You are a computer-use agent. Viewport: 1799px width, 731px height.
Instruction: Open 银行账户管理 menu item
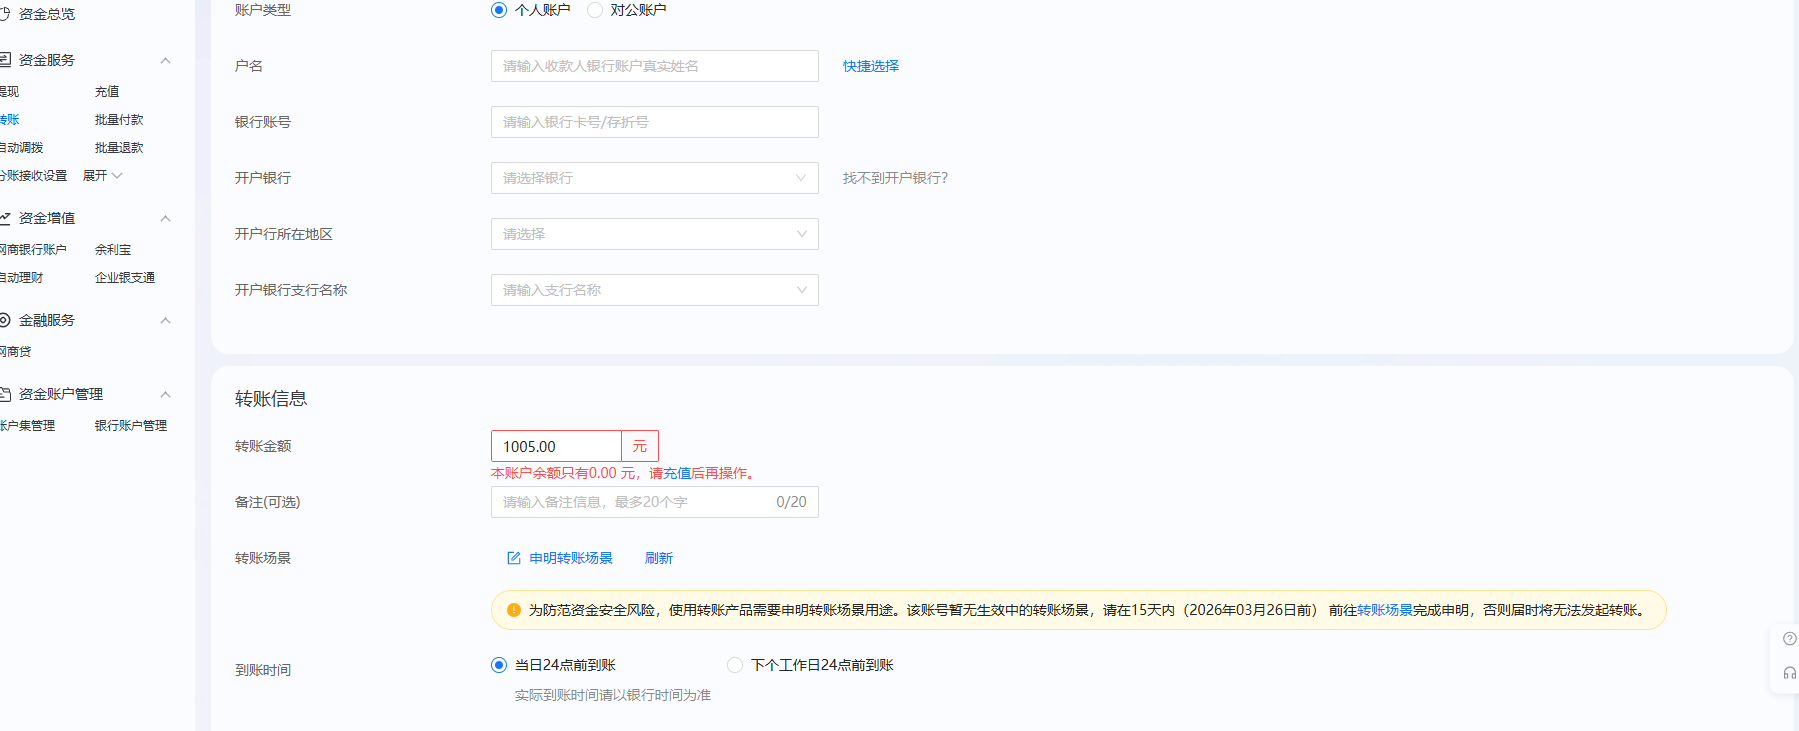point(131,426)
